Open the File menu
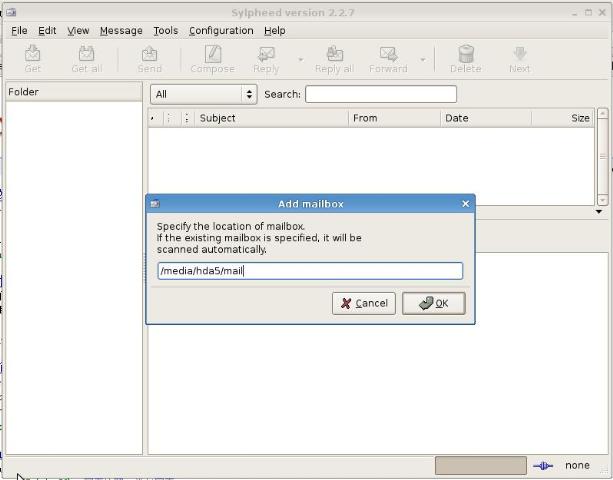The width and height of the screenshot is (613, 480). point(19,30)
